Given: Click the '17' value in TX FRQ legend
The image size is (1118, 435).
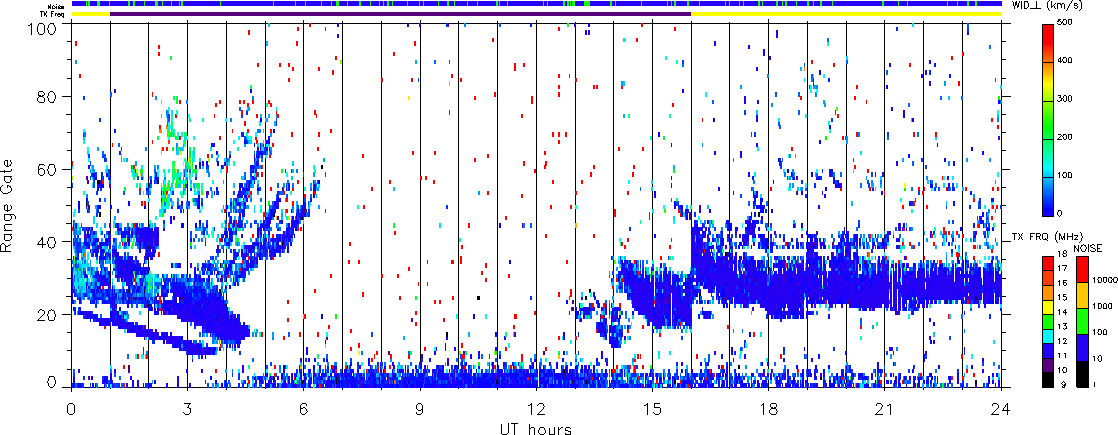Looking at the screenshot, I should pos(1062,267).
